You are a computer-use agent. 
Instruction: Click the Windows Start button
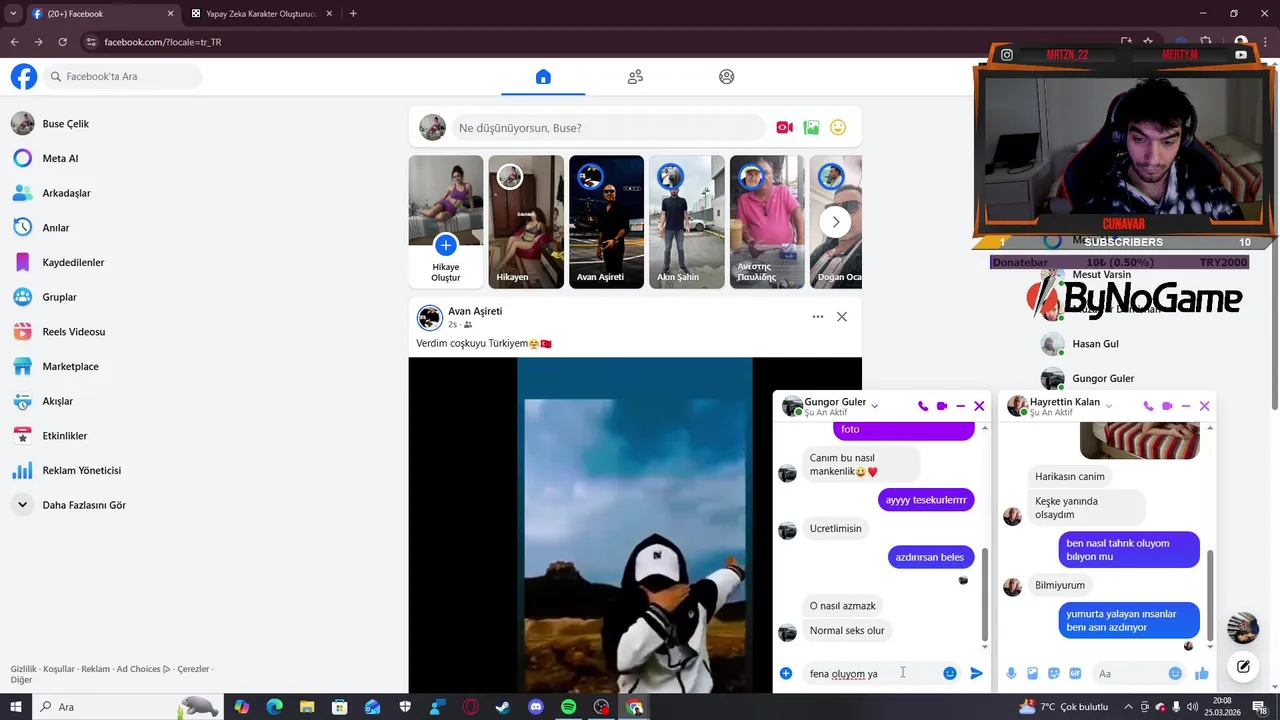click(15, 707)
